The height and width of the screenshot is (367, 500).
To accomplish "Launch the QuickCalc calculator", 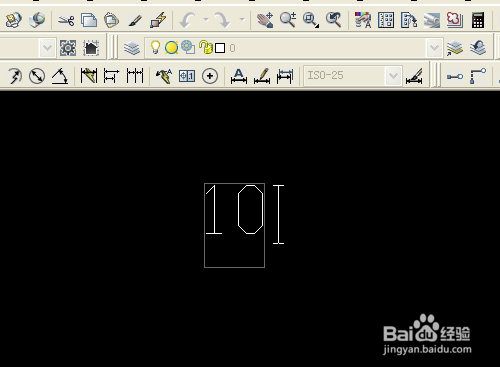I will pos(478,20).
